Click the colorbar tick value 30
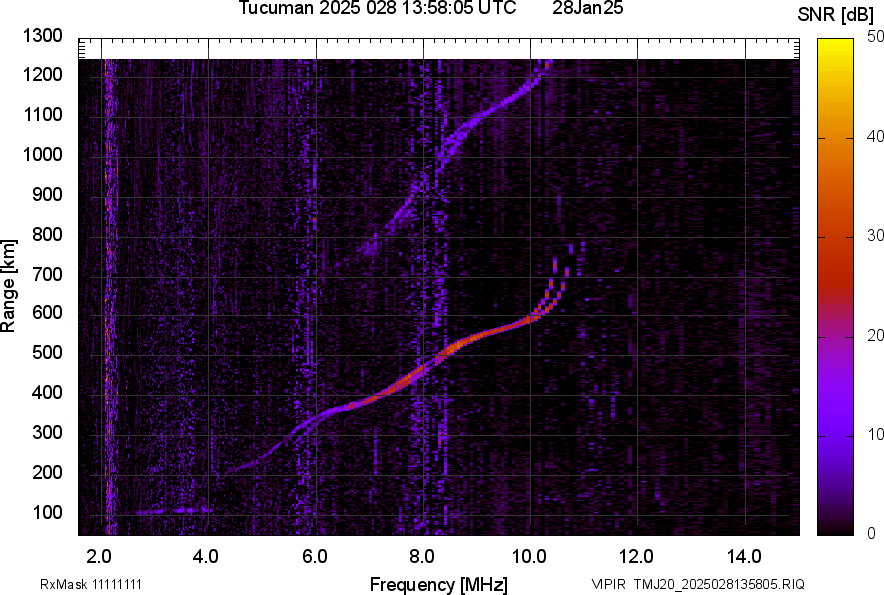Viewport: 884px width, 595px height. point(875,236)
